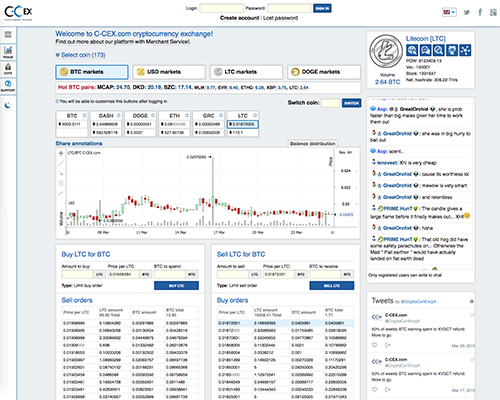Screen dimensions: 500x400
Task: Open Litecoin forum chat-bubble icon
Action: tap(425, 50)
